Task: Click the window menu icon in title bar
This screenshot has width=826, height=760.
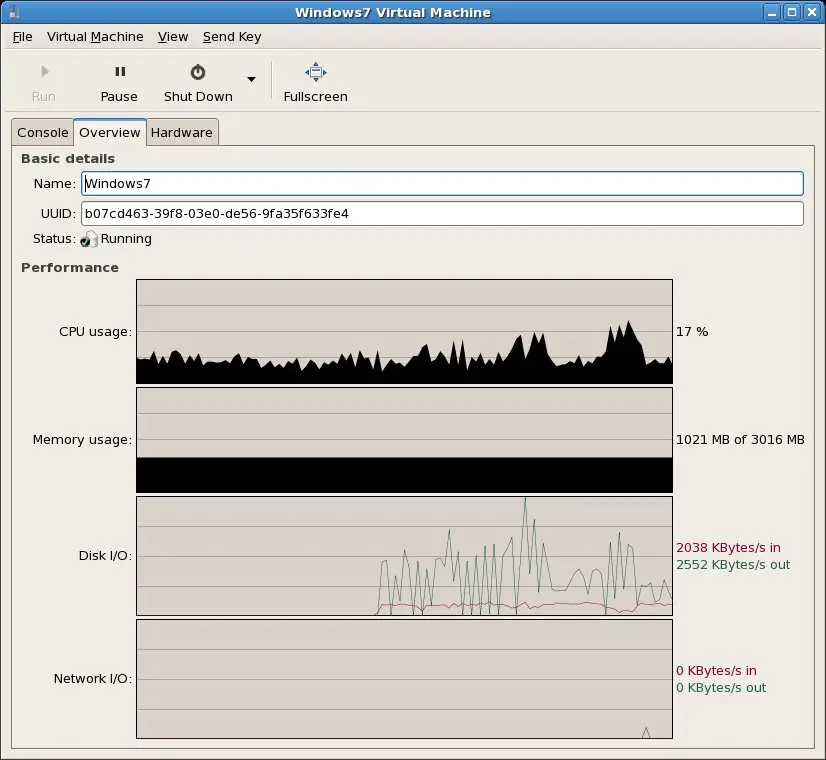Action: [13, 12]
